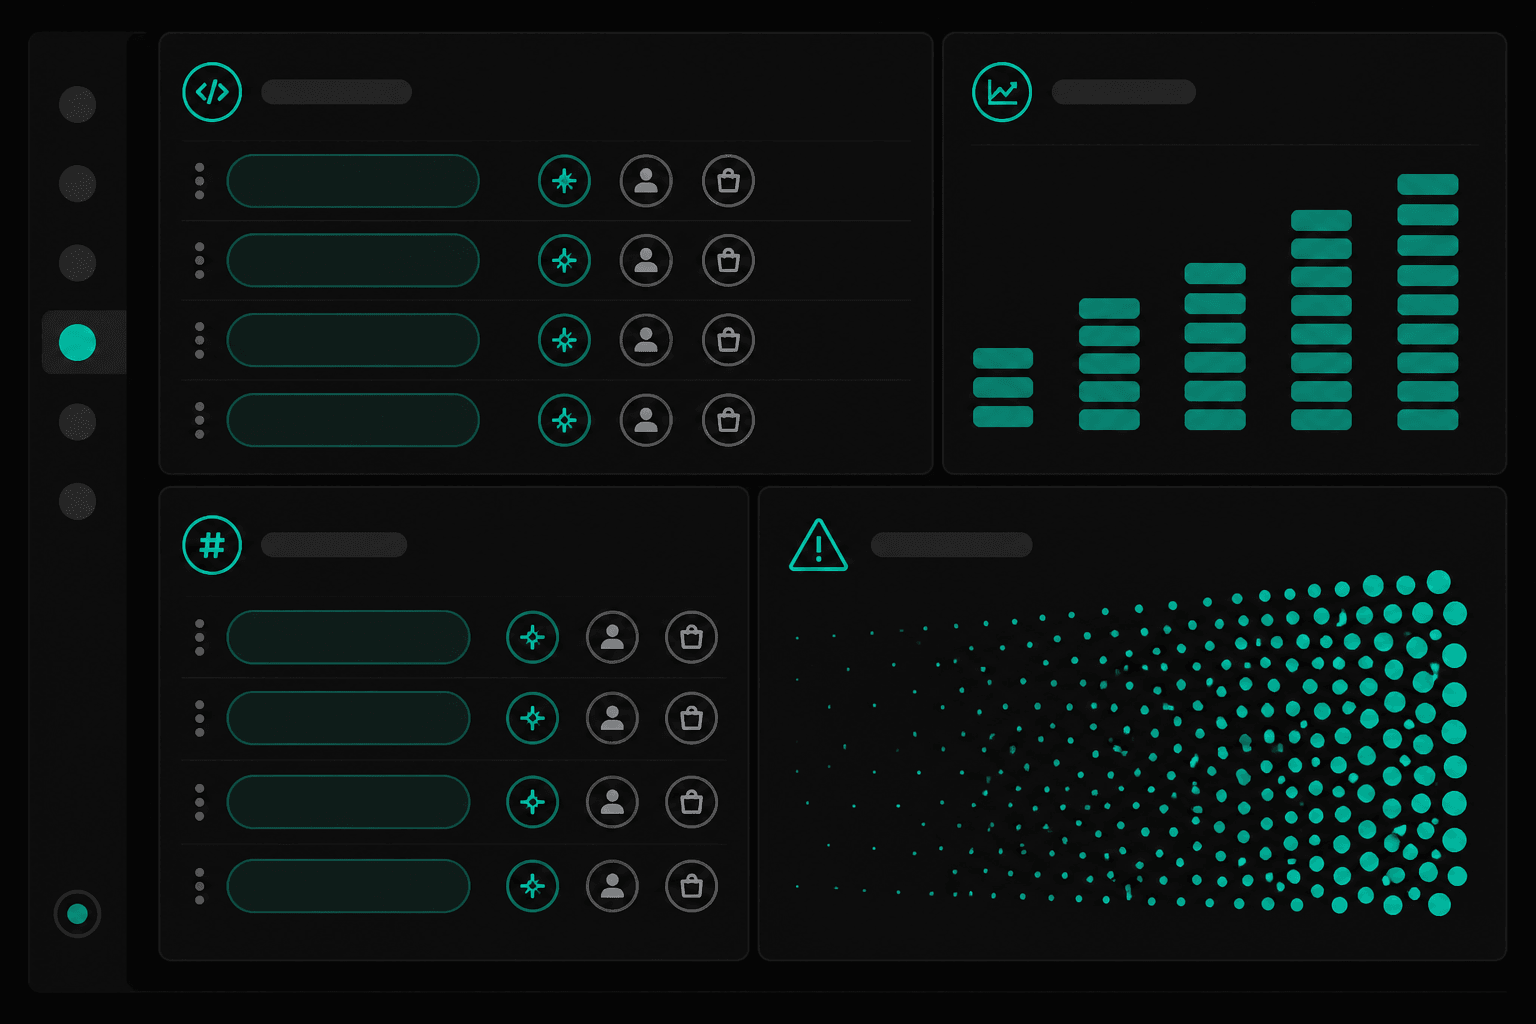1536x1024 pixels.
Task: Open user icon in hashtag panel's first row
Action: pyautogui.click(x=612, y=637)
